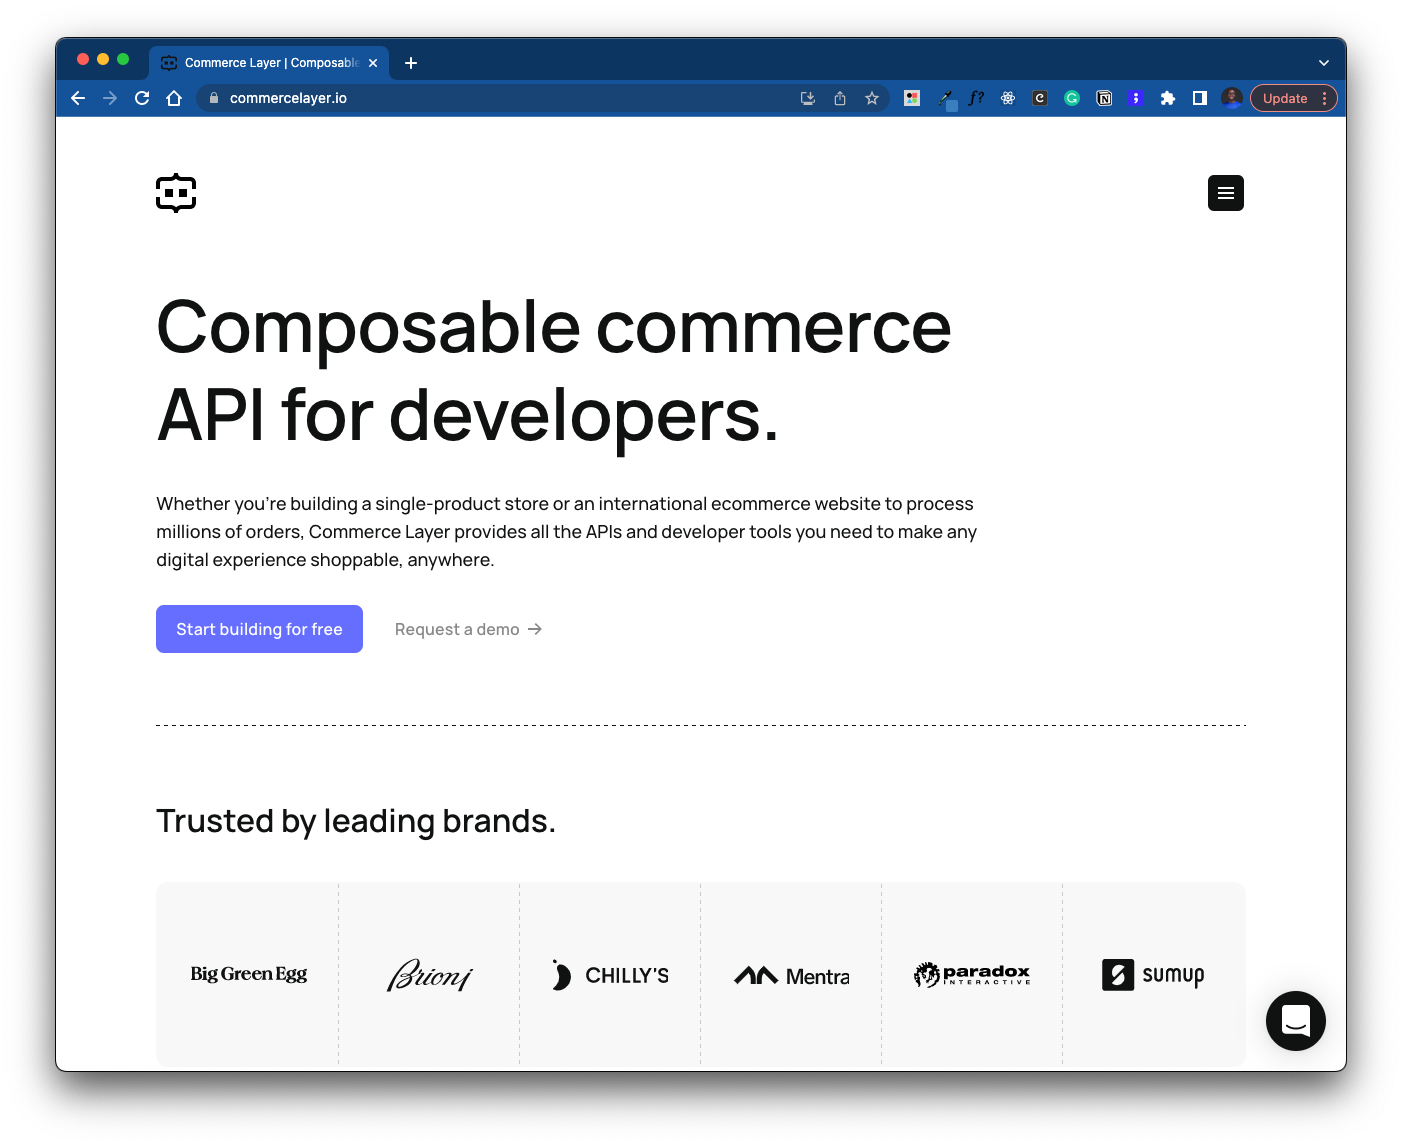
Task: Click the paragraph starting 'Whether you're building'
Action: [566, 532]
